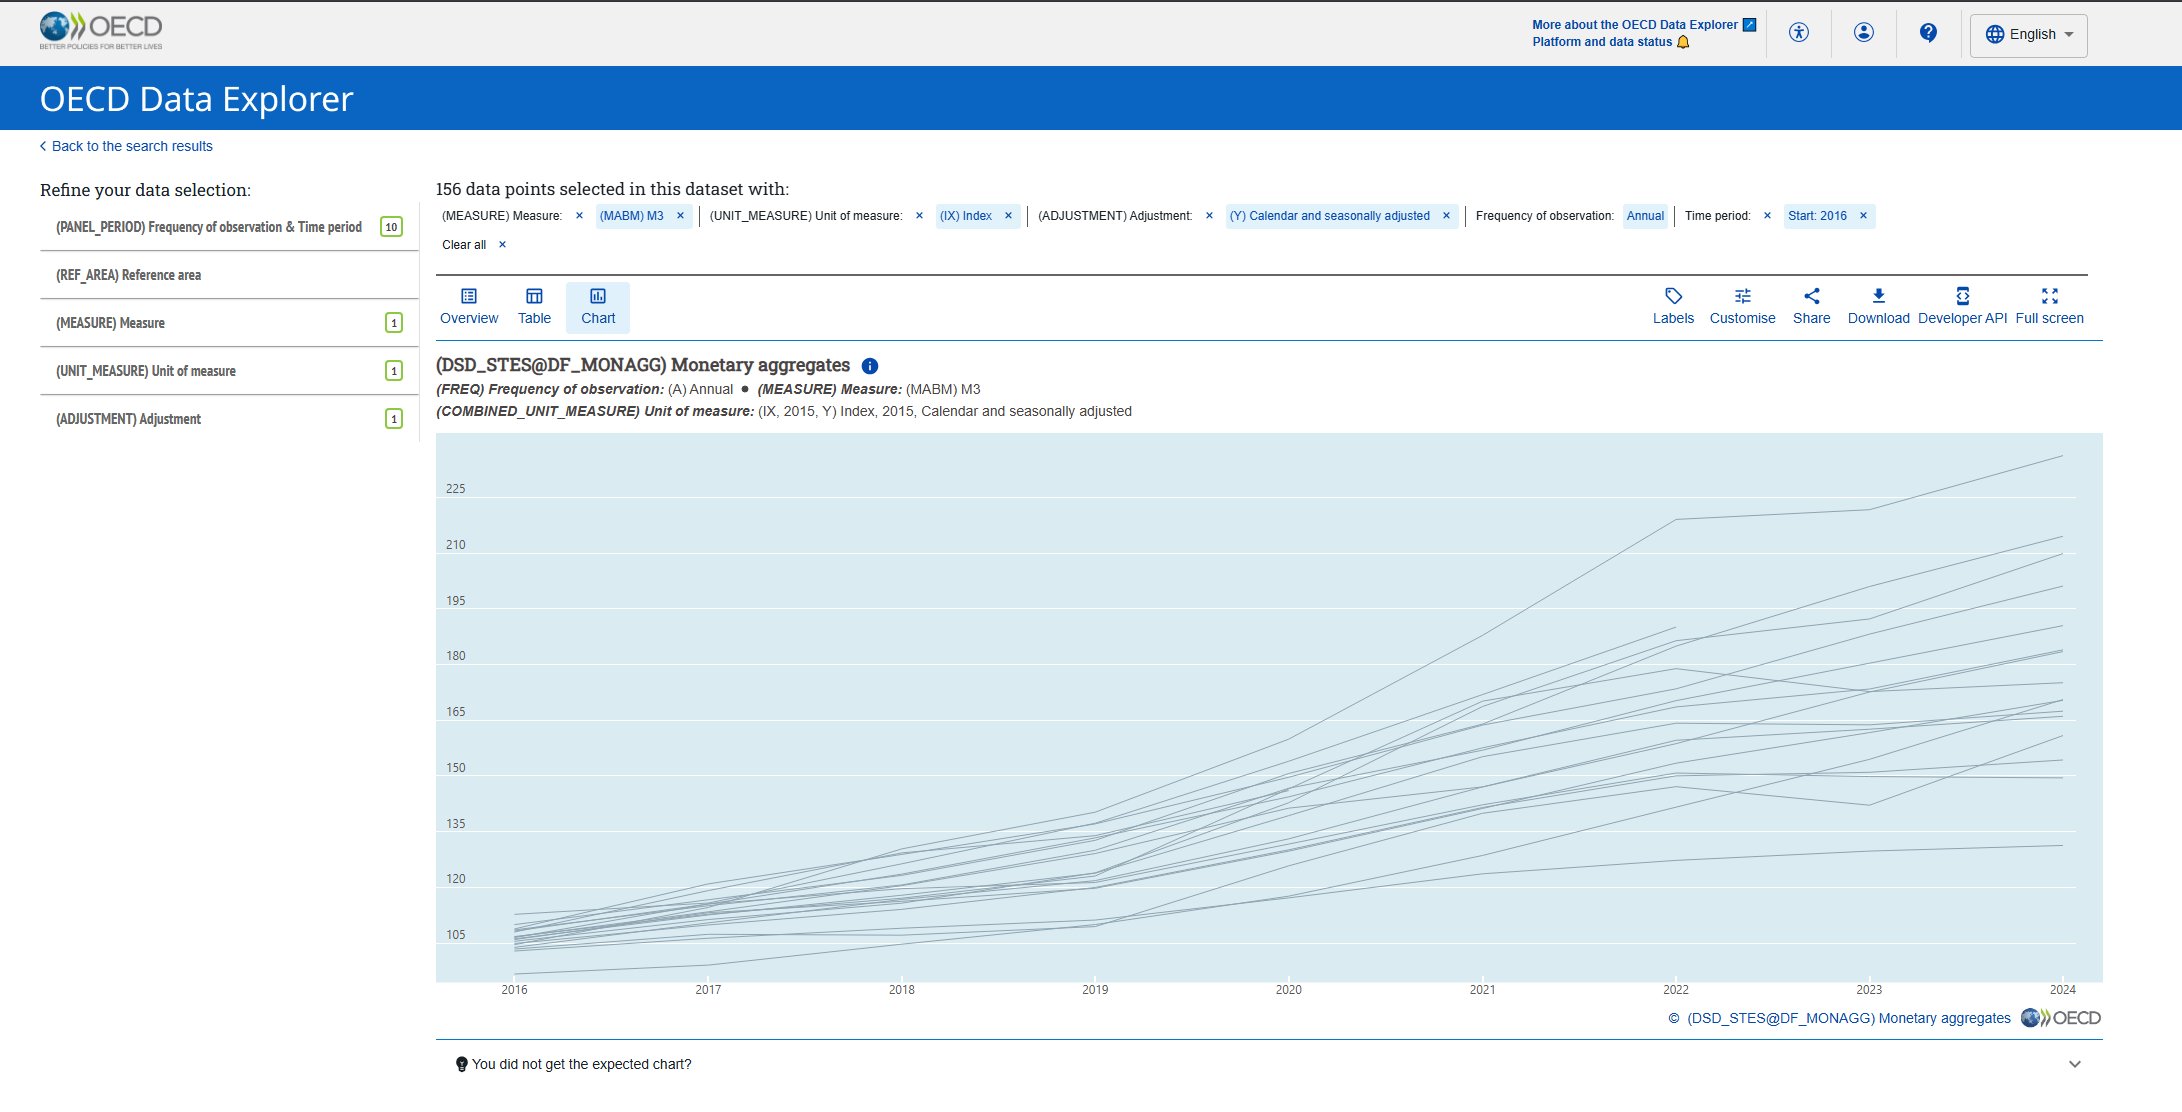Switch chart to Full screen
Screen dimensions: 2182x1112
pyautogui.click(x=2049, y=307)
